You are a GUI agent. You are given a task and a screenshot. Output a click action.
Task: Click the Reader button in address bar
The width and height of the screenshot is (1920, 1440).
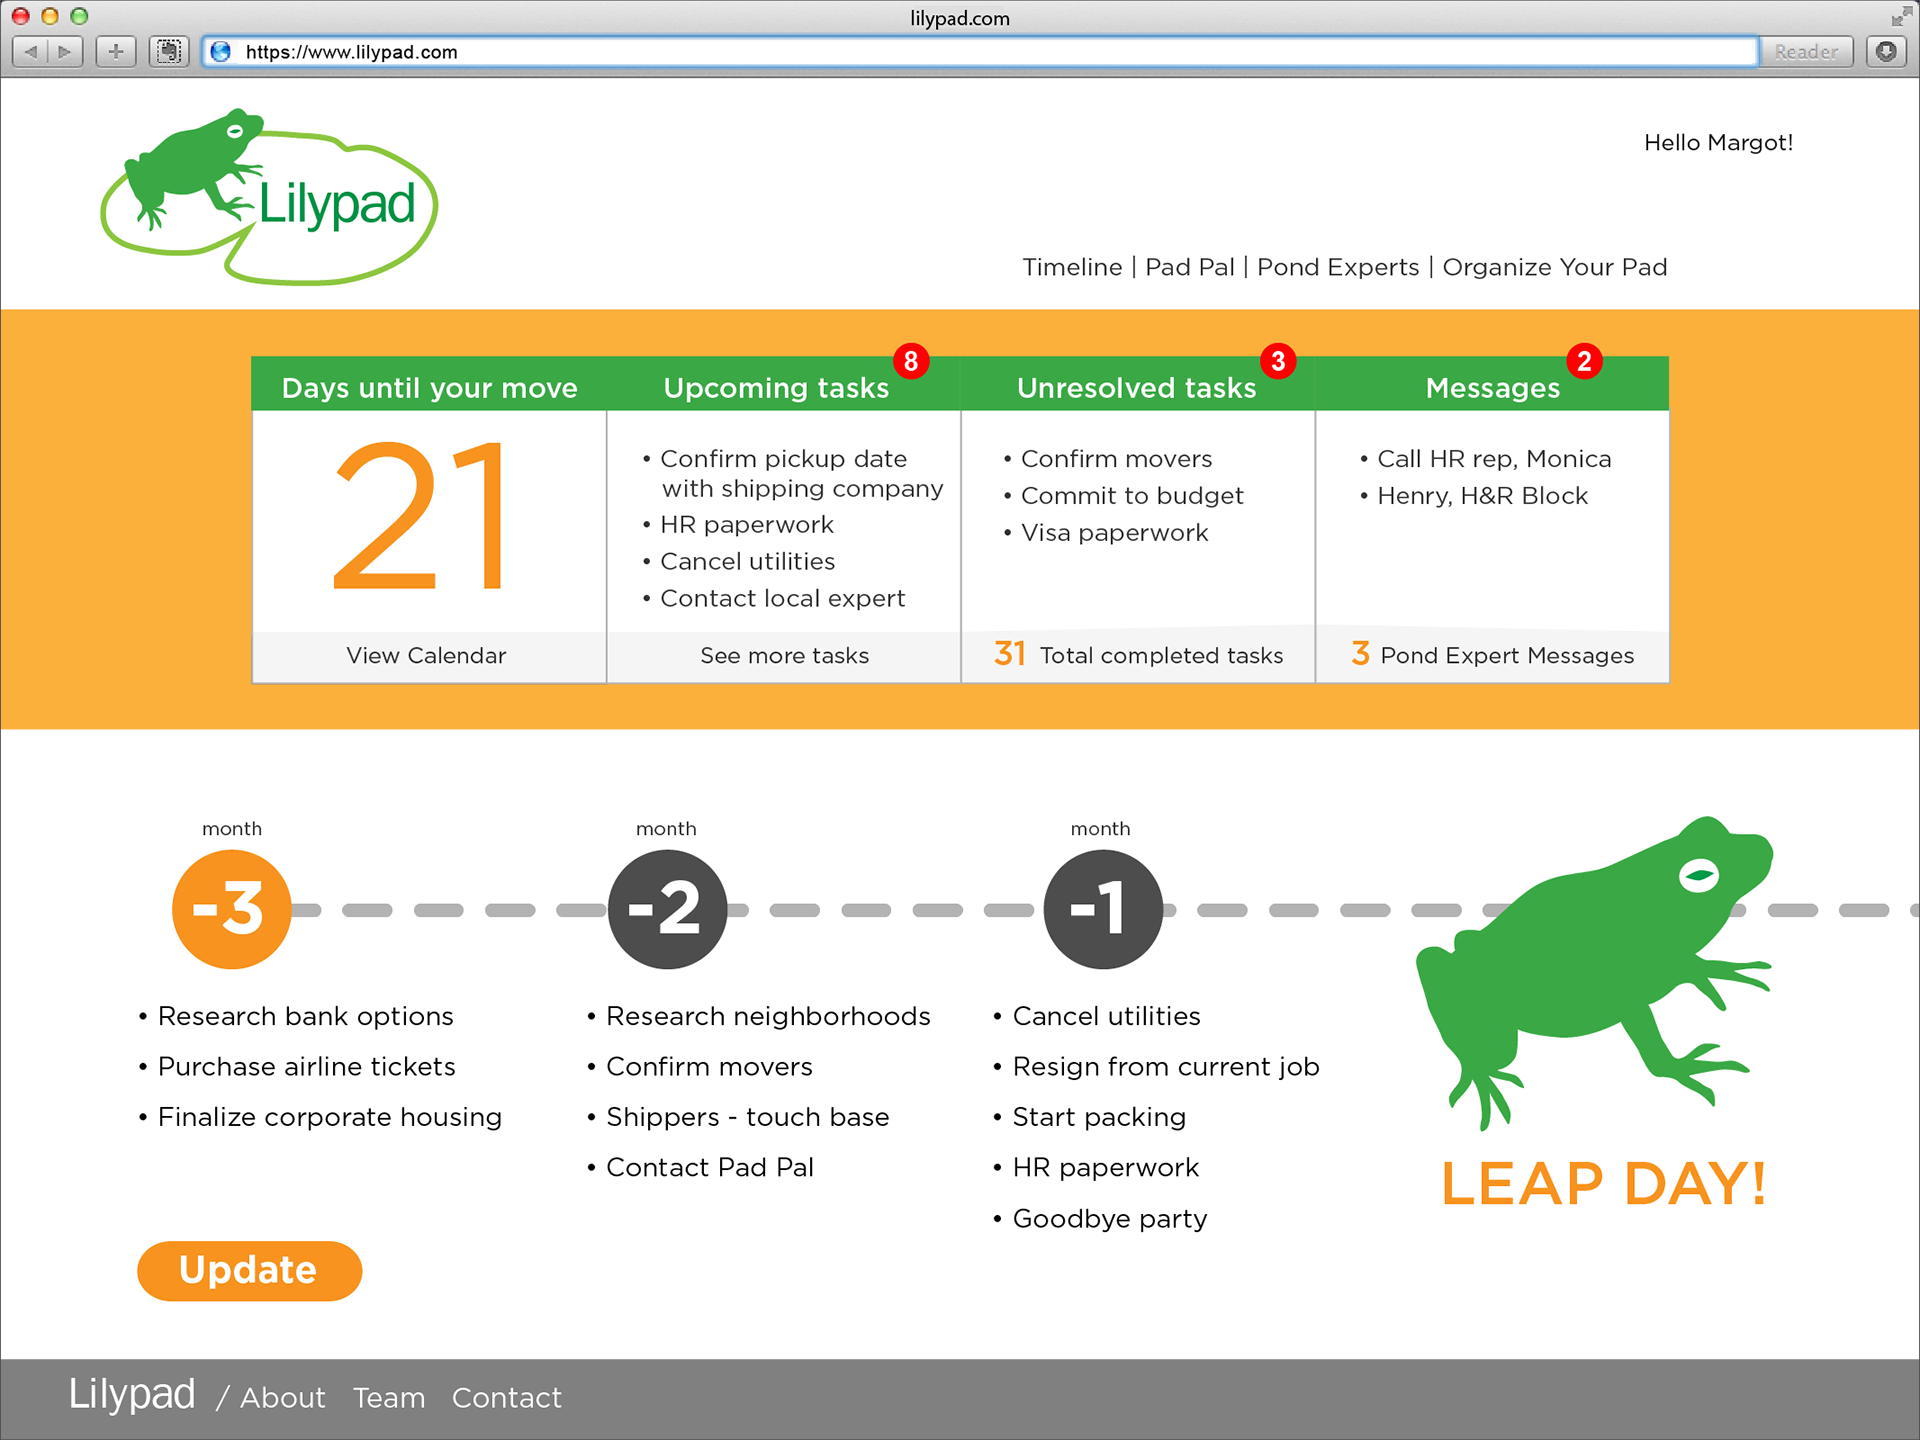[x=1806, y=51]
